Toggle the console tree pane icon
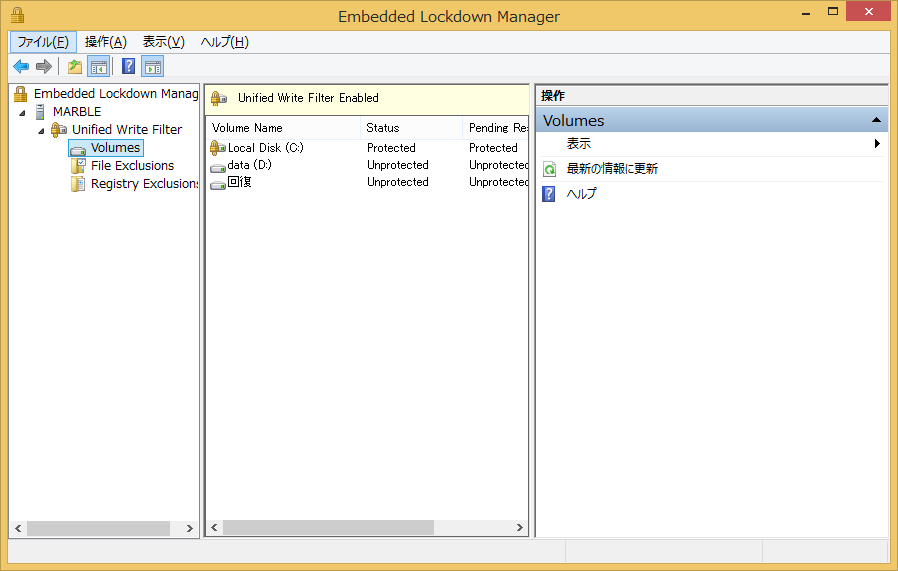The image size is (898, 571). 99,66
